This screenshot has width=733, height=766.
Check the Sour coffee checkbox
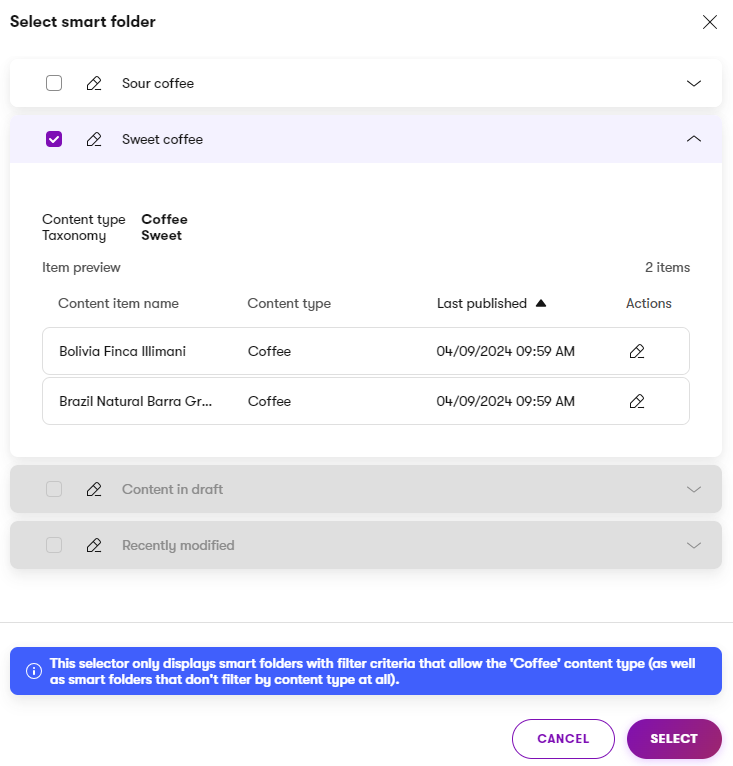54,84
